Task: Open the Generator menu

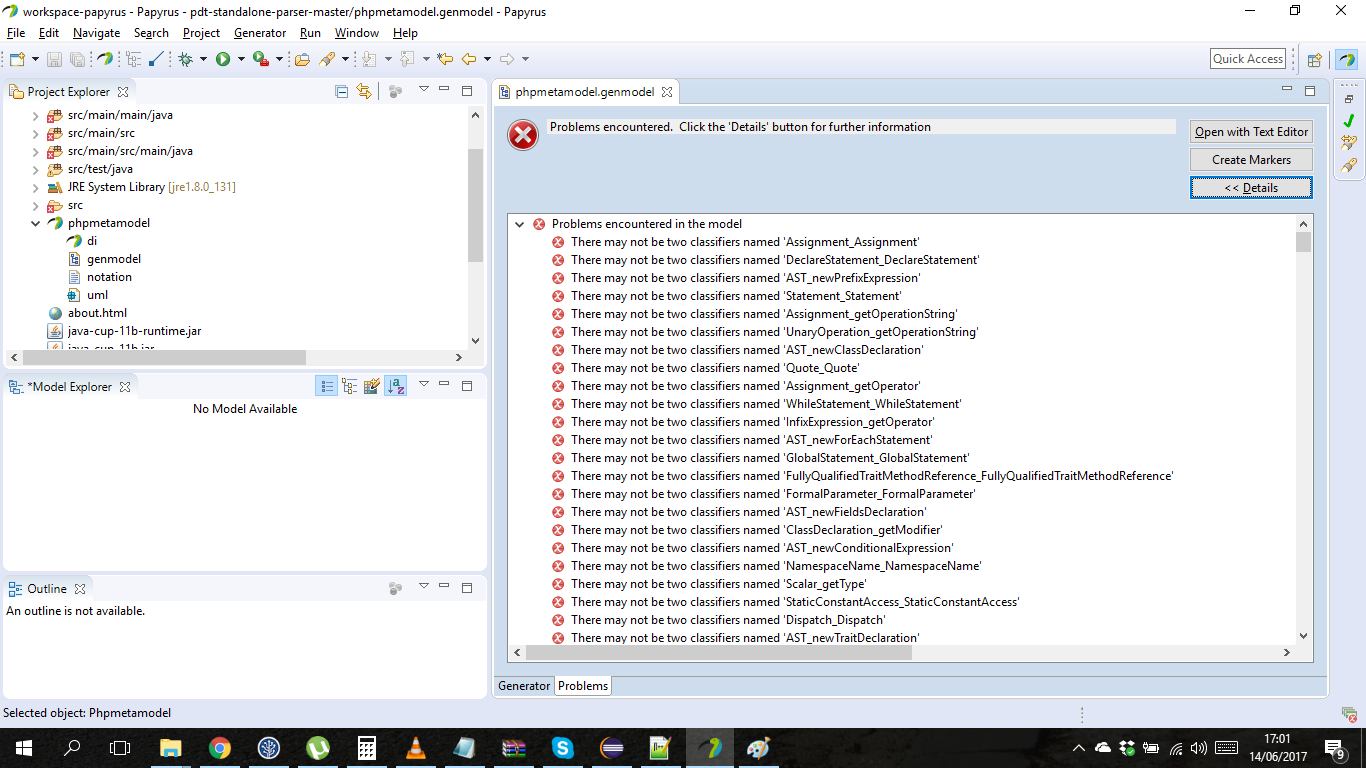Action: point(260,33)
